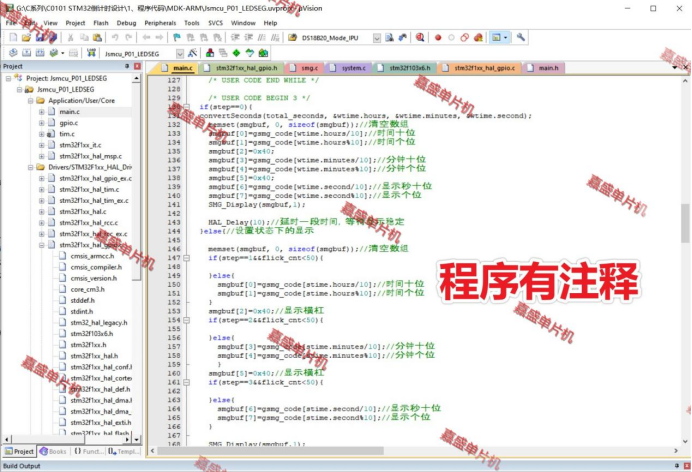This screenshot has height=472, width=692.
Task: Open the batch build dropdown arrow
Action: click(x=62, y=53)
